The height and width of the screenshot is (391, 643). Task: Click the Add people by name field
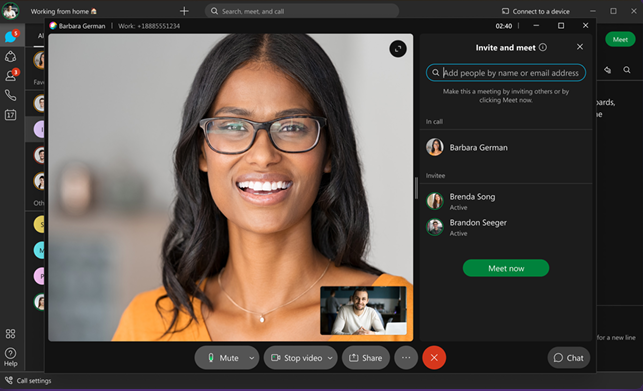click(x=506, y=73)
